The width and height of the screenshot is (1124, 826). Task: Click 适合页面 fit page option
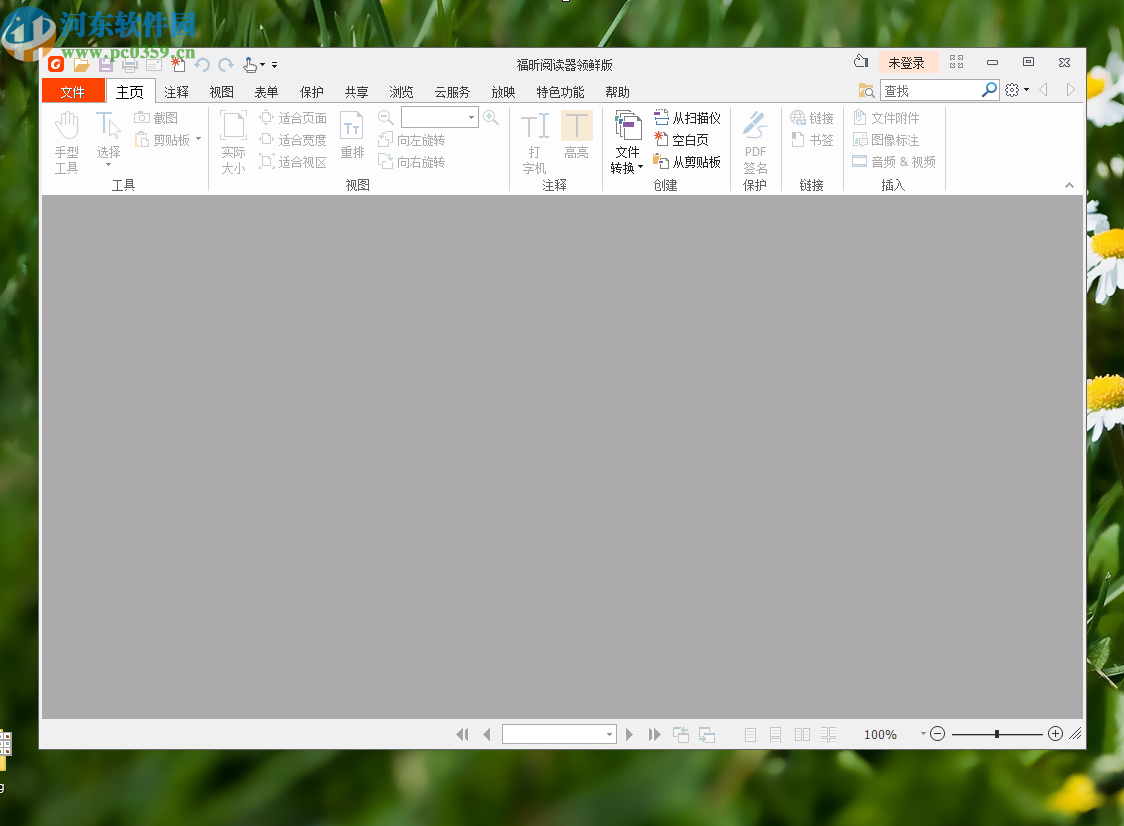click(293, 118)
